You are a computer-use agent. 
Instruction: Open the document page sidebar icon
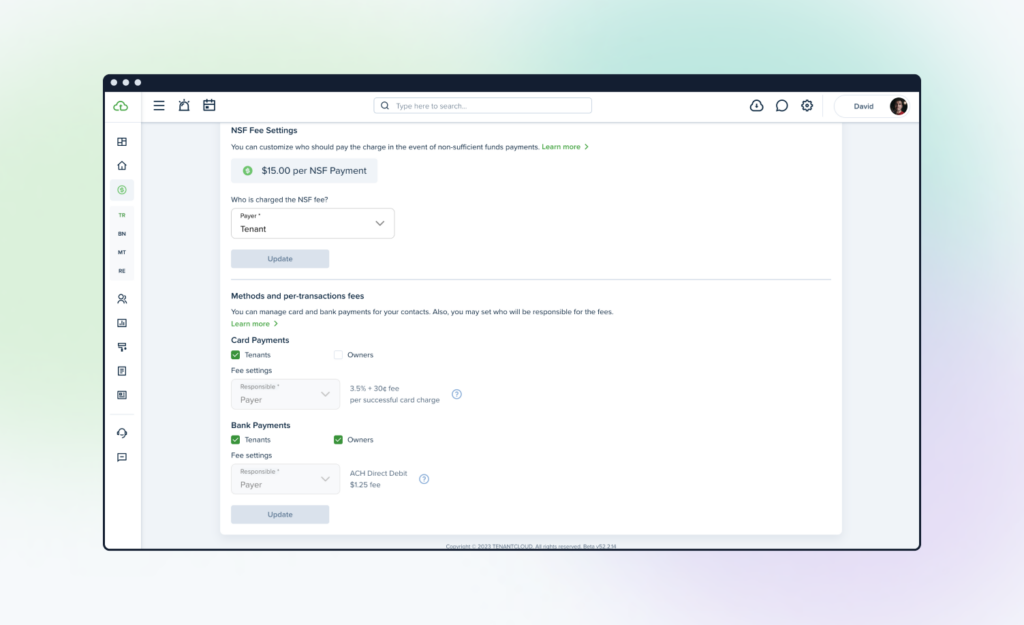pyautogui.click(x=122, y=371)
